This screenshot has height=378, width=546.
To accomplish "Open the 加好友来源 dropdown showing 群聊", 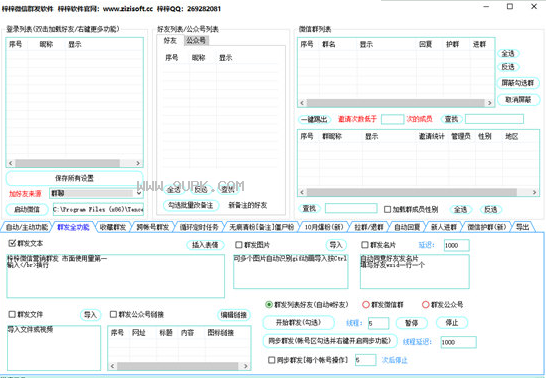I will click(96, 193).
